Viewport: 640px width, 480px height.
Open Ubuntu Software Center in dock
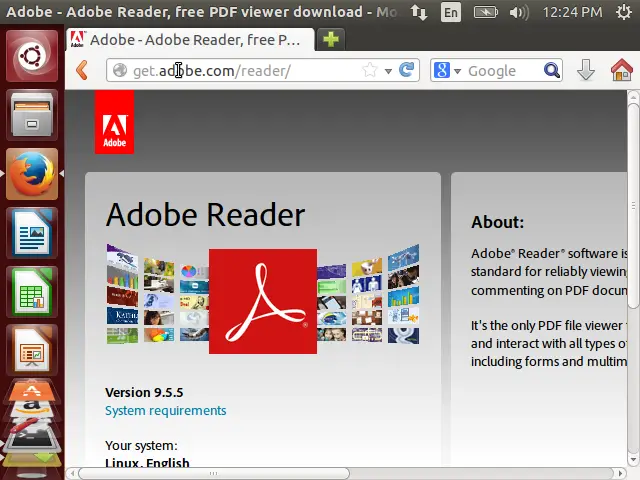(x=32, y=391)
